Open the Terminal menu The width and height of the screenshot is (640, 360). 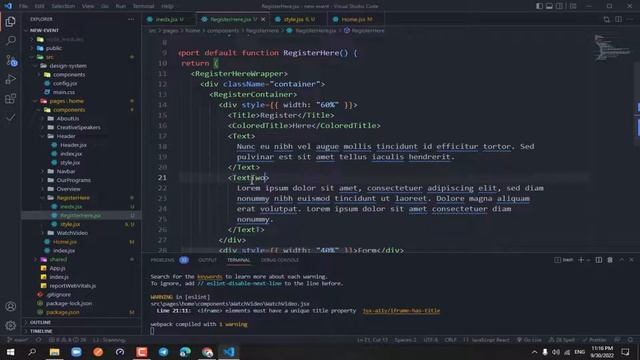point(144,6)
